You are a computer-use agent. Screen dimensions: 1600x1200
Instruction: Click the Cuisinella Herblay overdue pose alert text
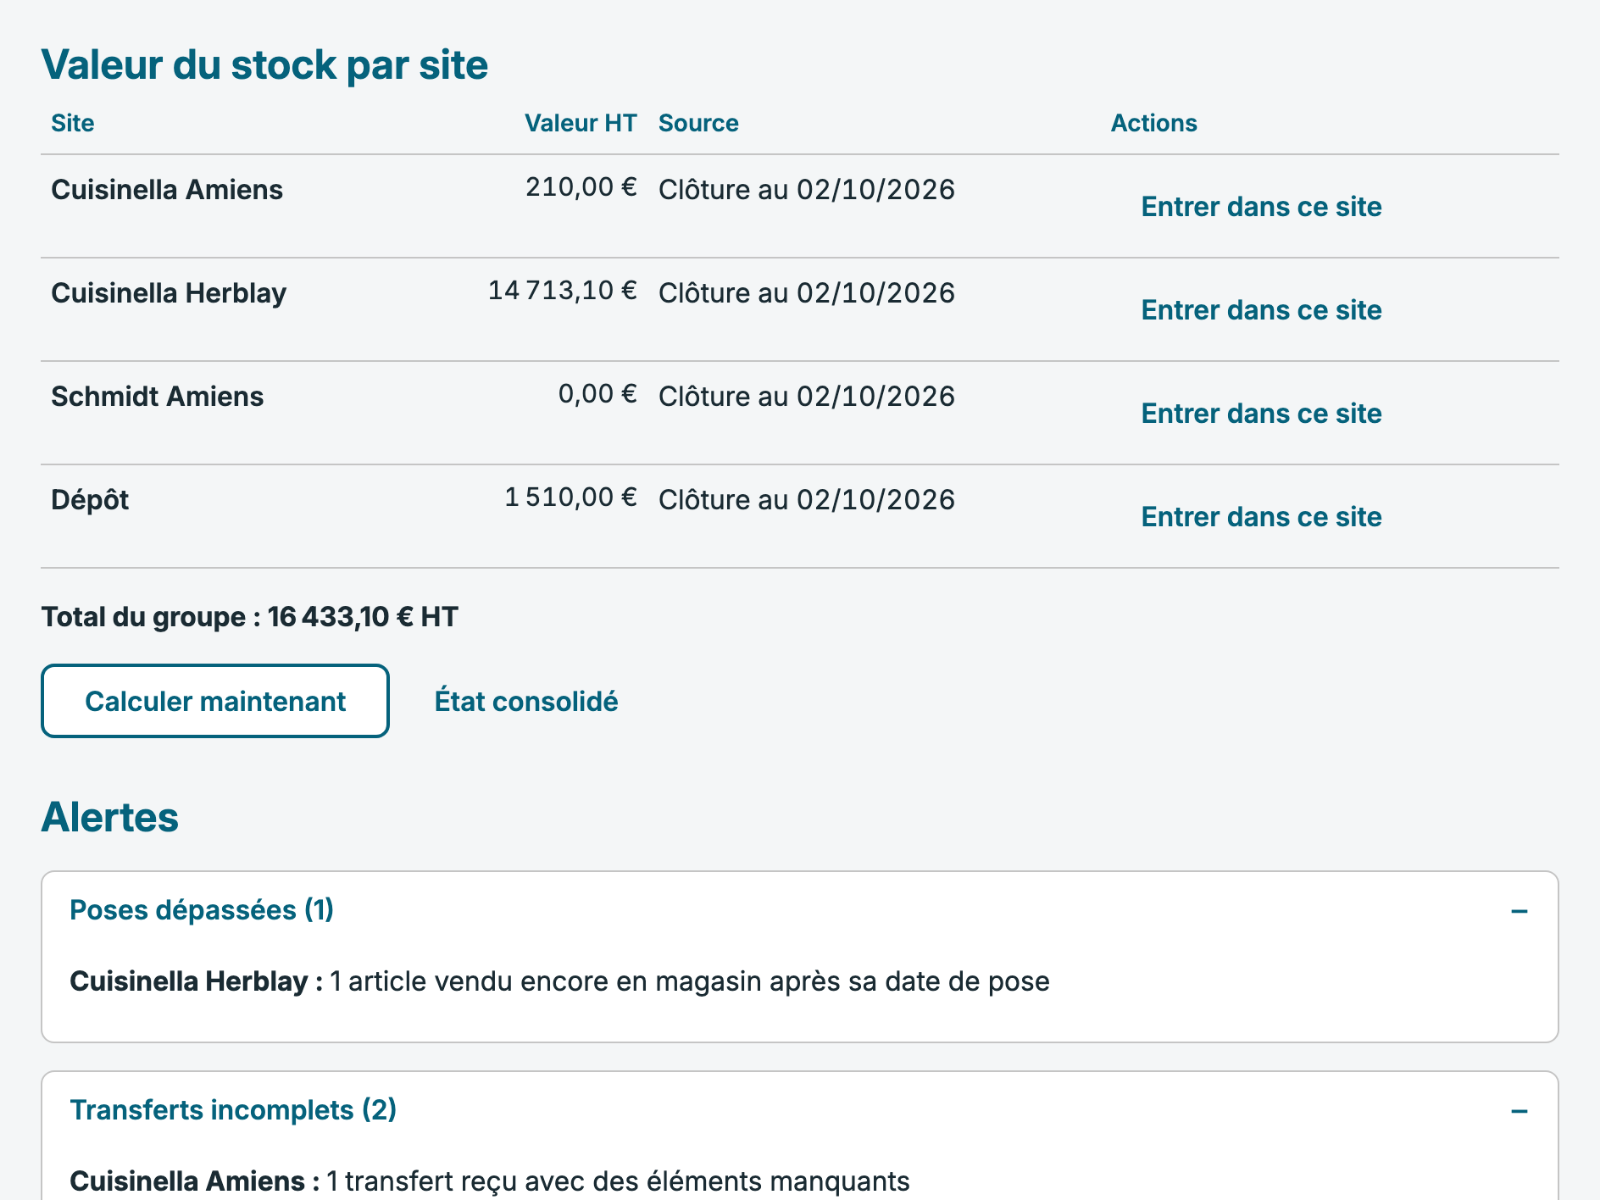[x=560, y=982]
